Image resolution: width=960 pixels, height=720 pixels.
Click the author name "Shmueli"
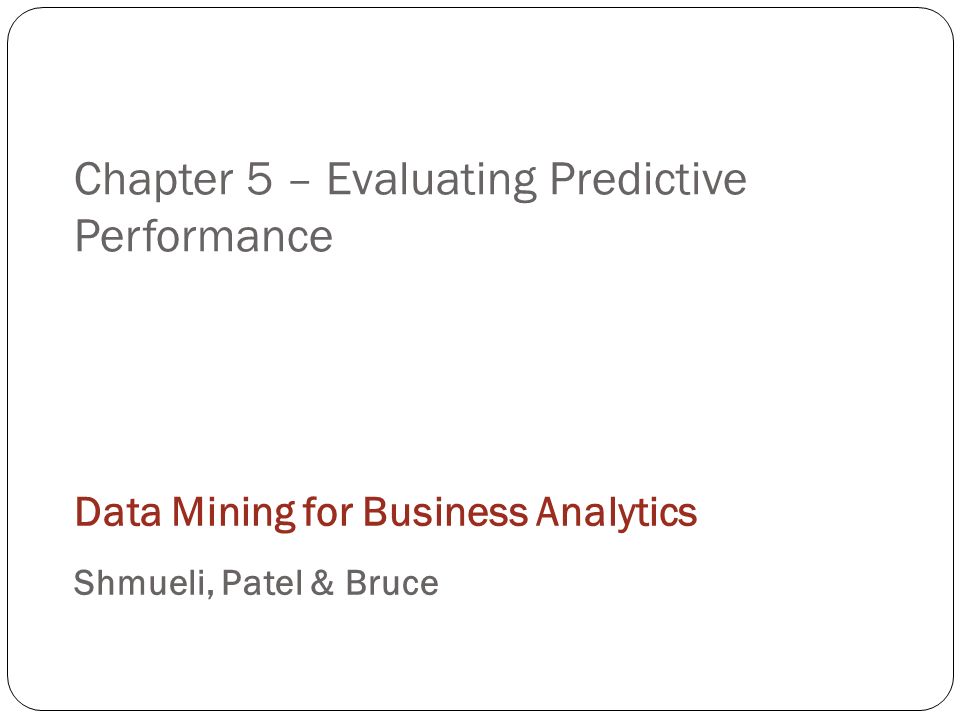tap(140, 582)
